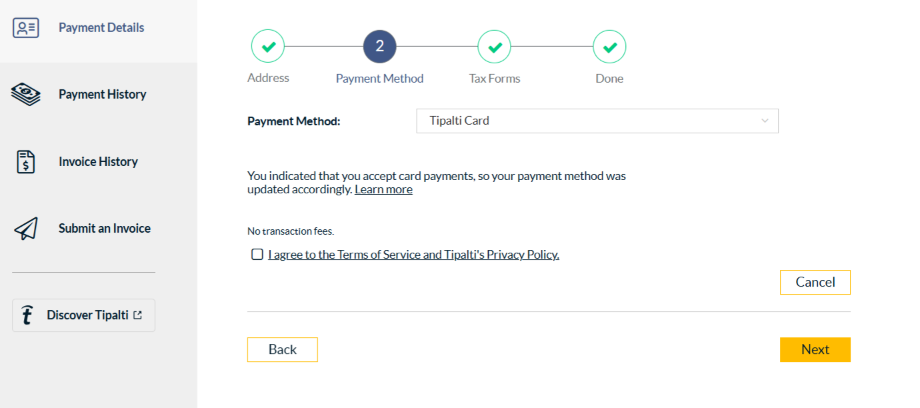Click the Payment History cash icon
This screenshot has height=408, width=920.
[26, 95]
